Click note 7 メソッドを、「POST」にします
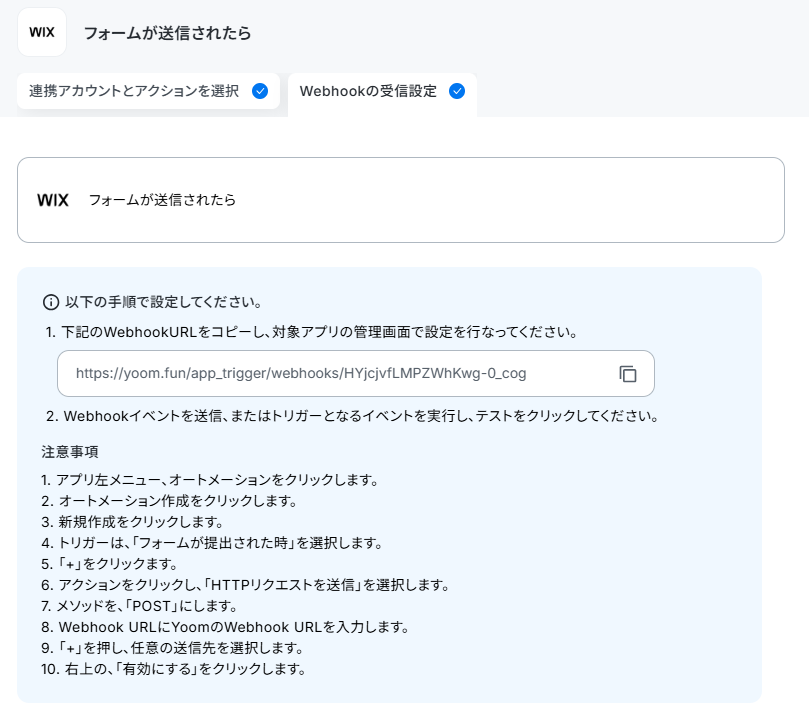This screenshot has height=717, width=809. [x=139, y=606]
